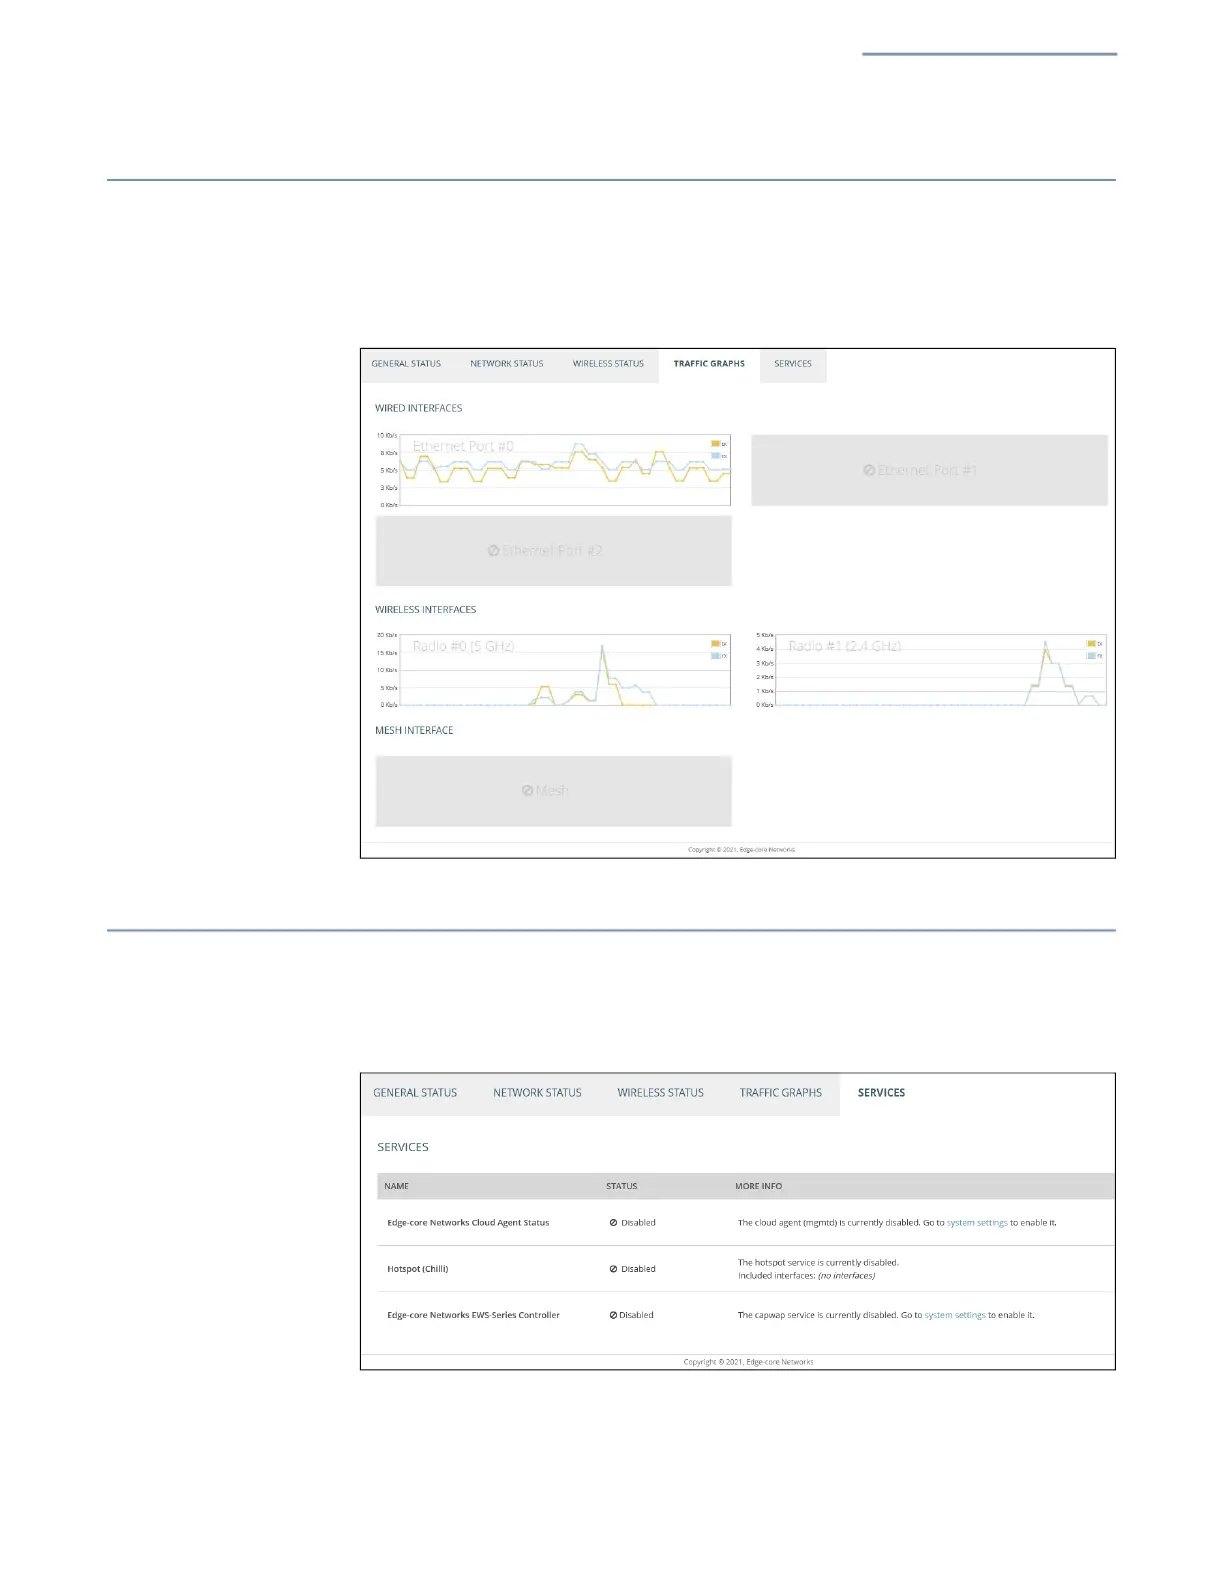Click NAME column header in services table
This screenshot has width=1224, height=1584.
[x=396, y=1186]
